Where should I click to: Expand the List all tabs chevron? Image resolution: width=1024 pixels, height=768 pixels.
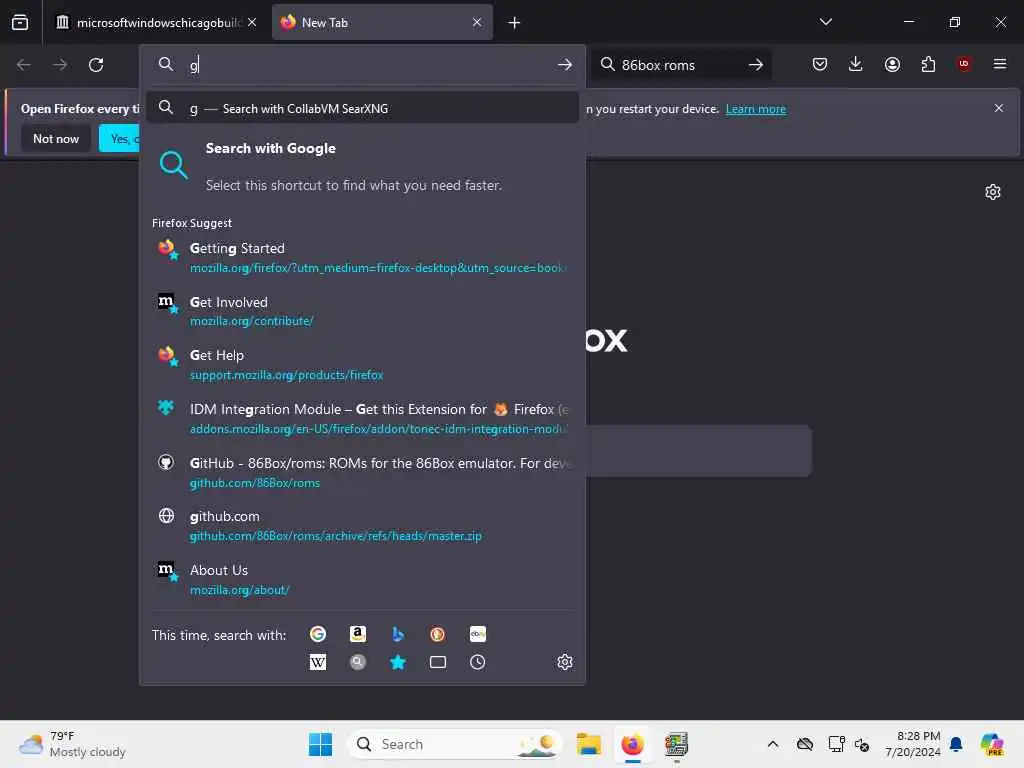tap(825, 22)
